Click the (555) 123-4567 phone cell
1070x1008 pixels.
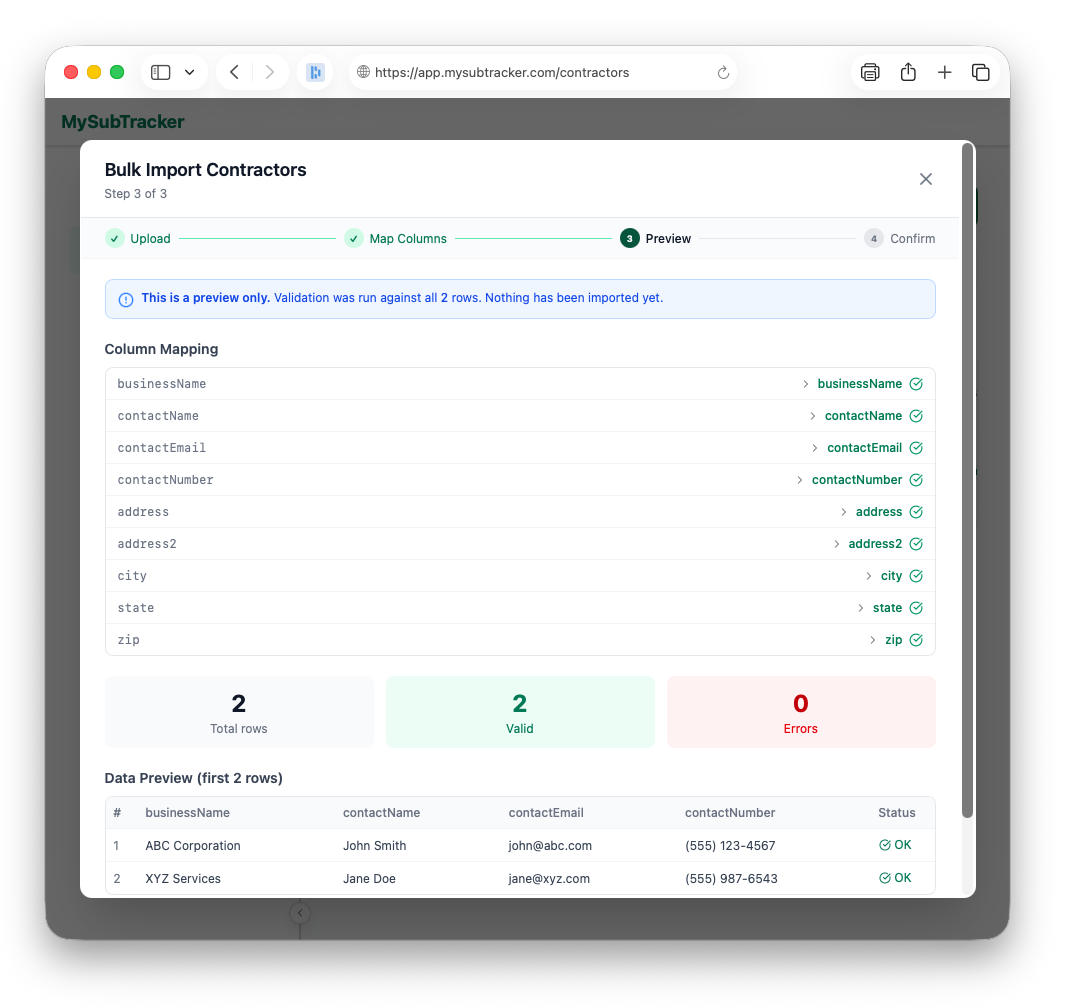coord(730,846)
